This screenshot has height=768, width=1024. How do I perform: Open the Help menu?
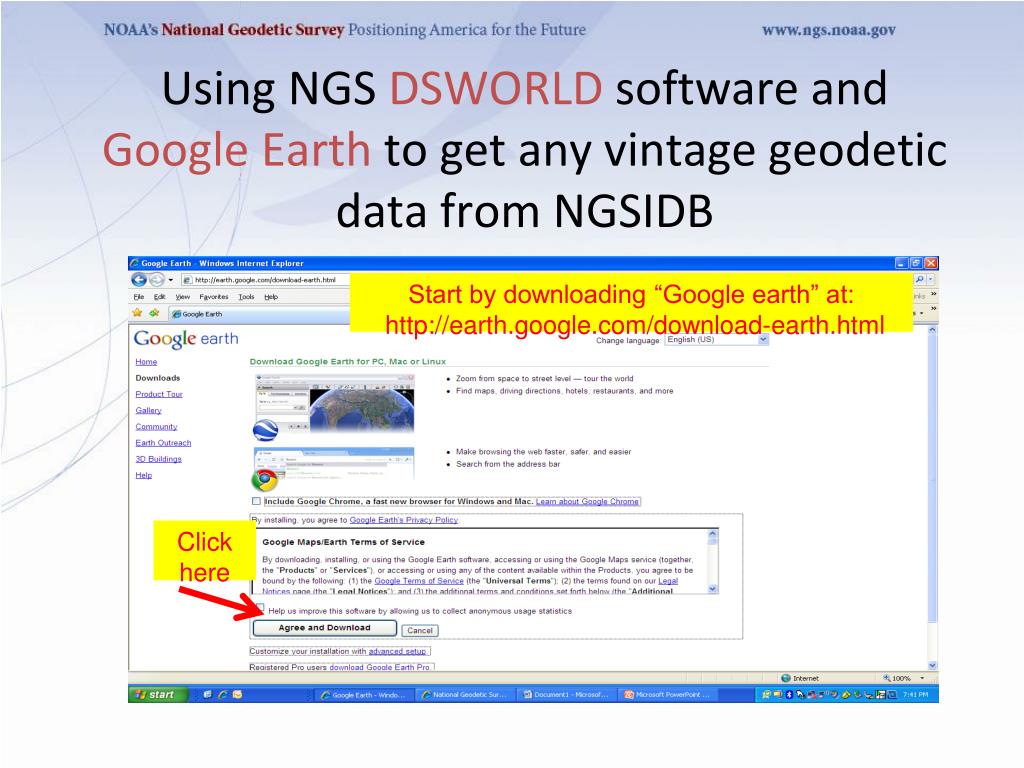[x=271, y=296]
